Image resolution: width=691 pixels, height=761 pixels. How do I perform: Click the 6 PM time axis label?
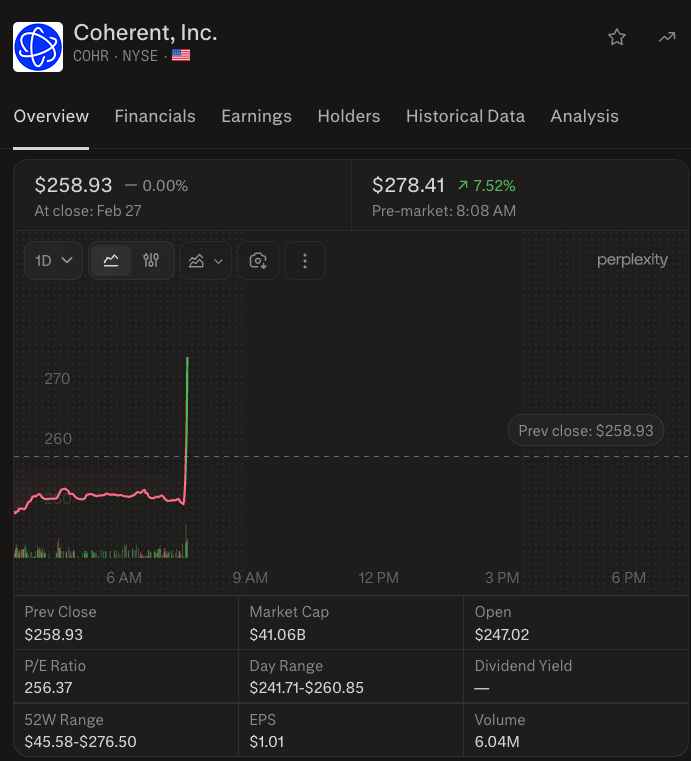pyautogui.click(x=628, y=578)
